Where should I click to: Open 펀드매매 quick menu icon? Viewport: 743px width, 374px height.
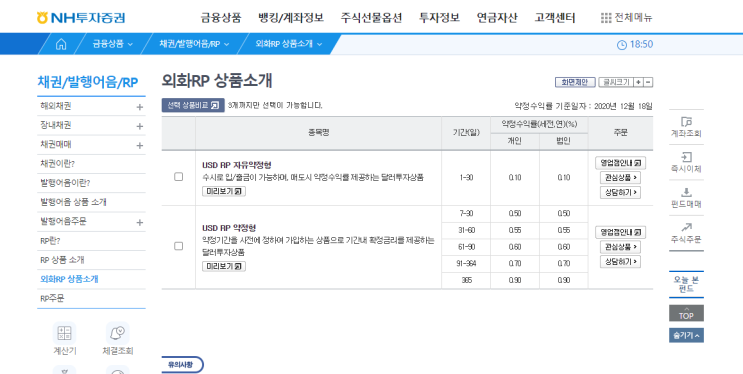tap(686, 198)
